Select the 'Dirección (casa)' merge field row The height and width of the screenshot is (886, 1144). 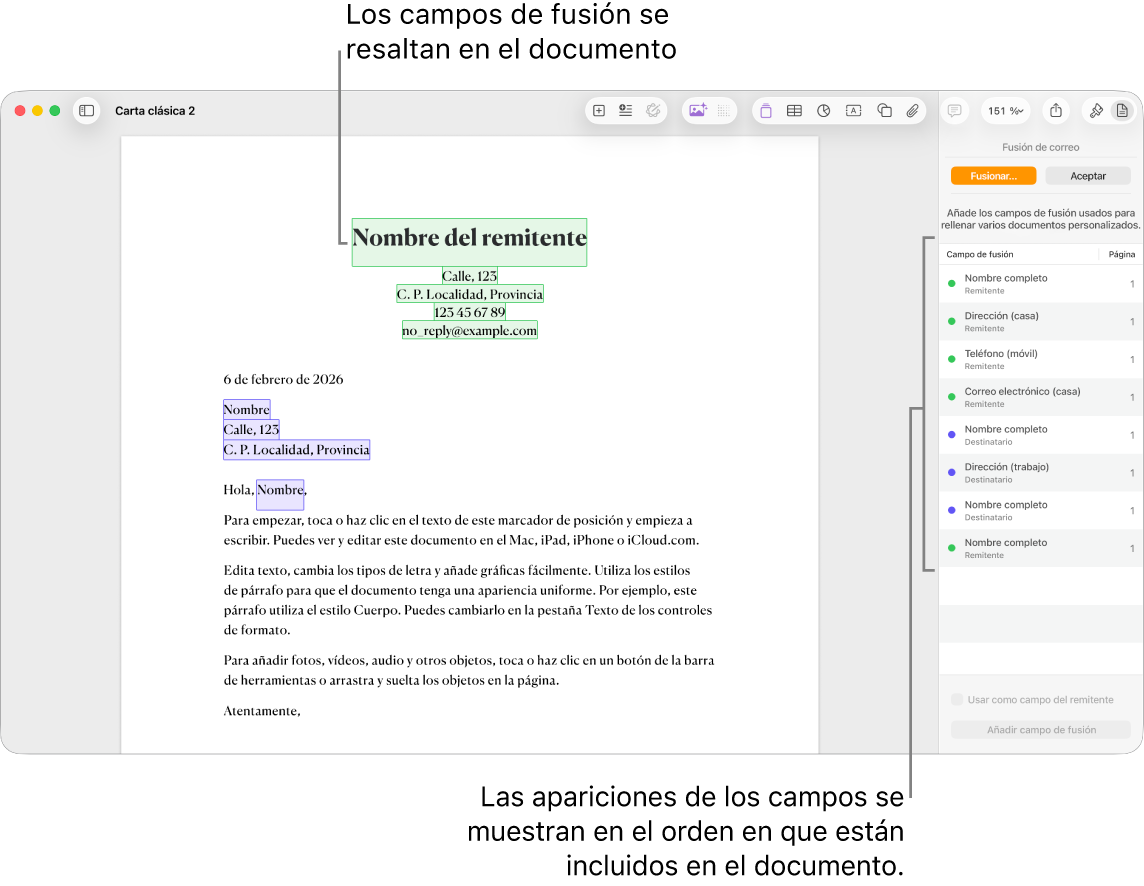[1040, 321]
